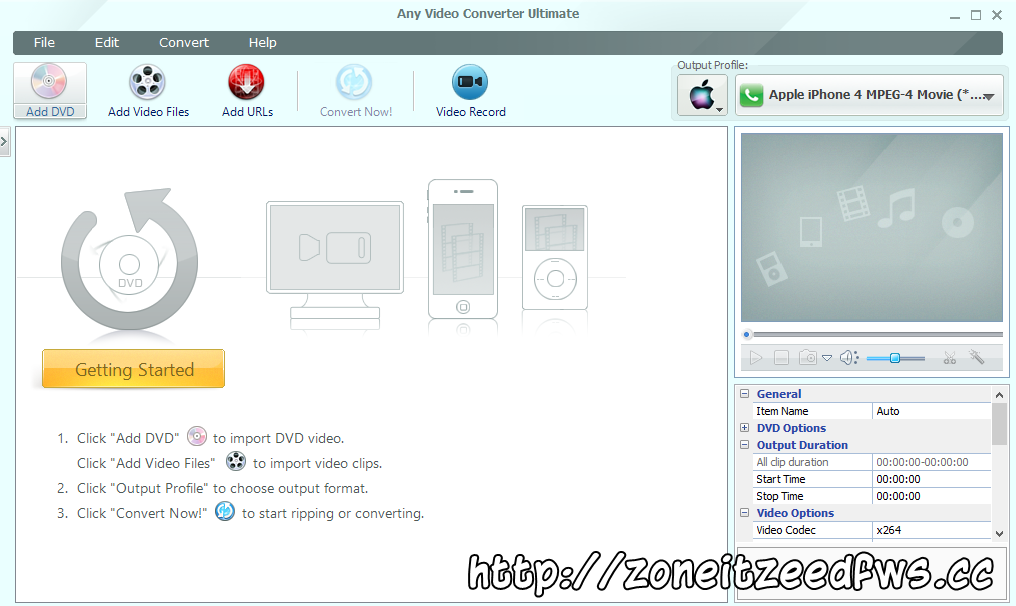This screenshot has width=1016, height=606.
Task: Click the Add DVD disc icon
Action: click(x=49, y=82)
